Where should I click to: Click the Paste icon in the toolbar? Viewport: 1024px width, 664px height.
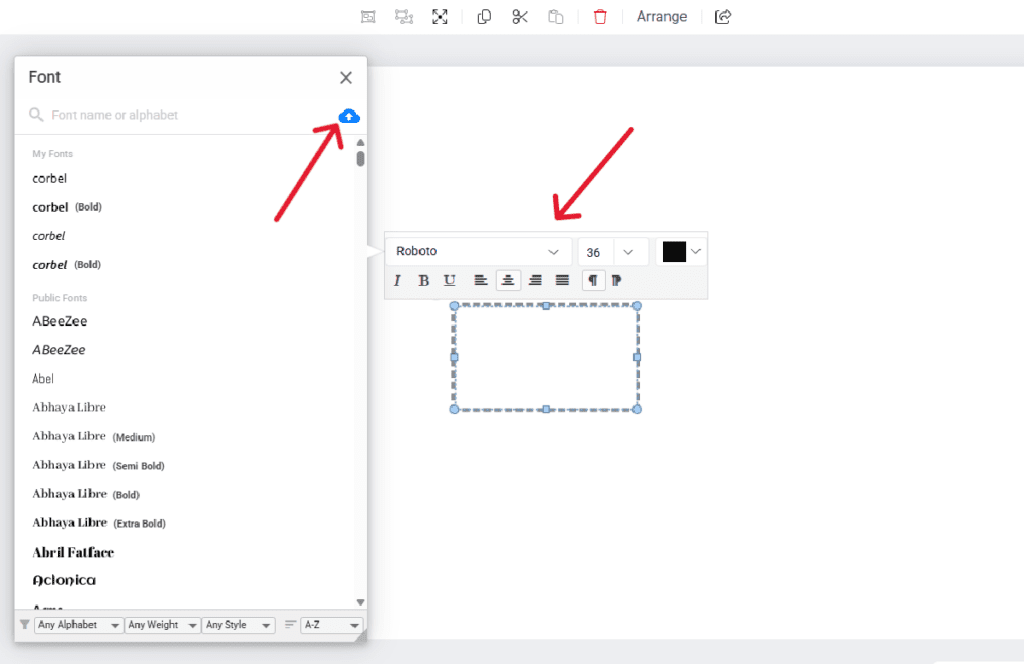tap(556, 16)
